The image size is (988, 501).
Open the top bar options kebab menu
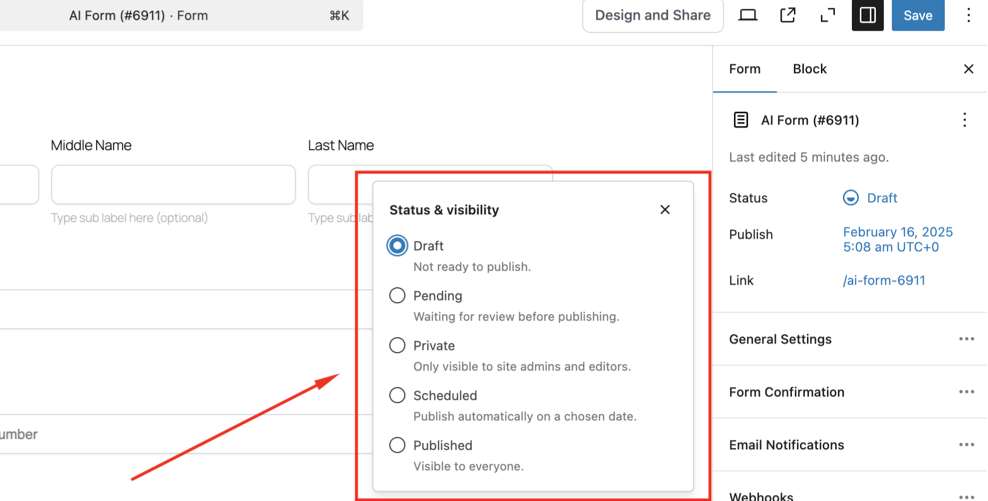click(x=968, y=15)
